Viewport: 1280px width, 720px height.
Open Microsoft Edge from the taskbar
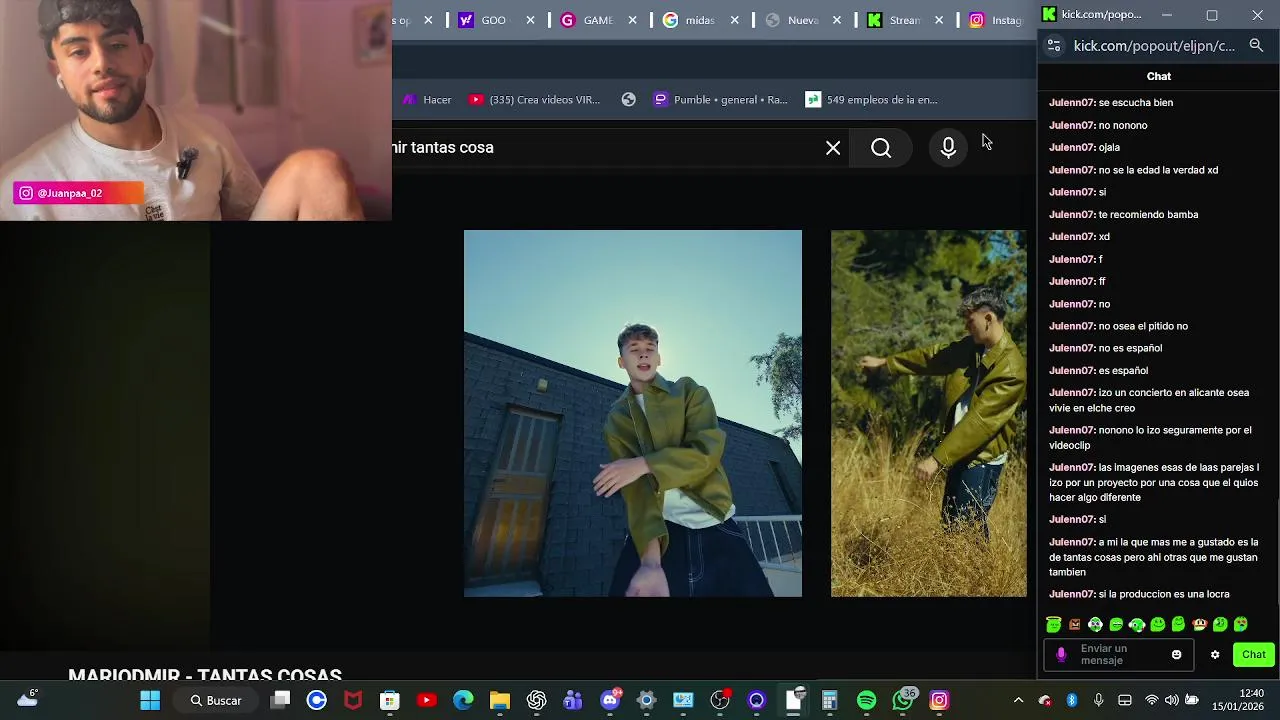463,700
